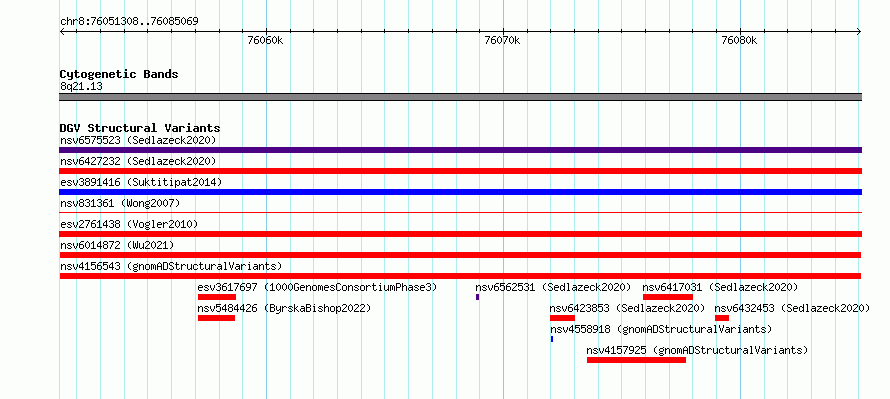
Task: Select the small purple nsv6562531 marker
Action: tap(477, 297)
